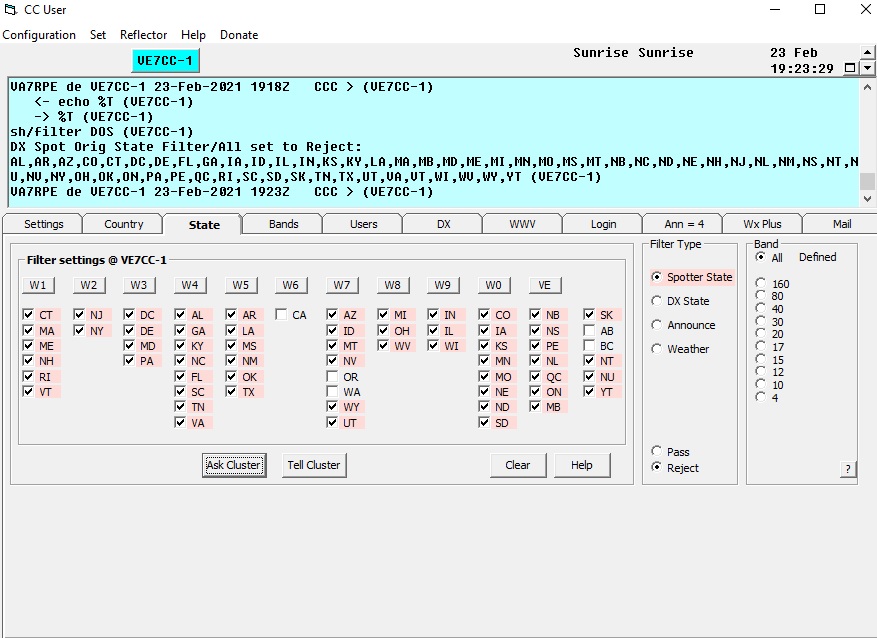Open the Set menu

click(98, 35)
